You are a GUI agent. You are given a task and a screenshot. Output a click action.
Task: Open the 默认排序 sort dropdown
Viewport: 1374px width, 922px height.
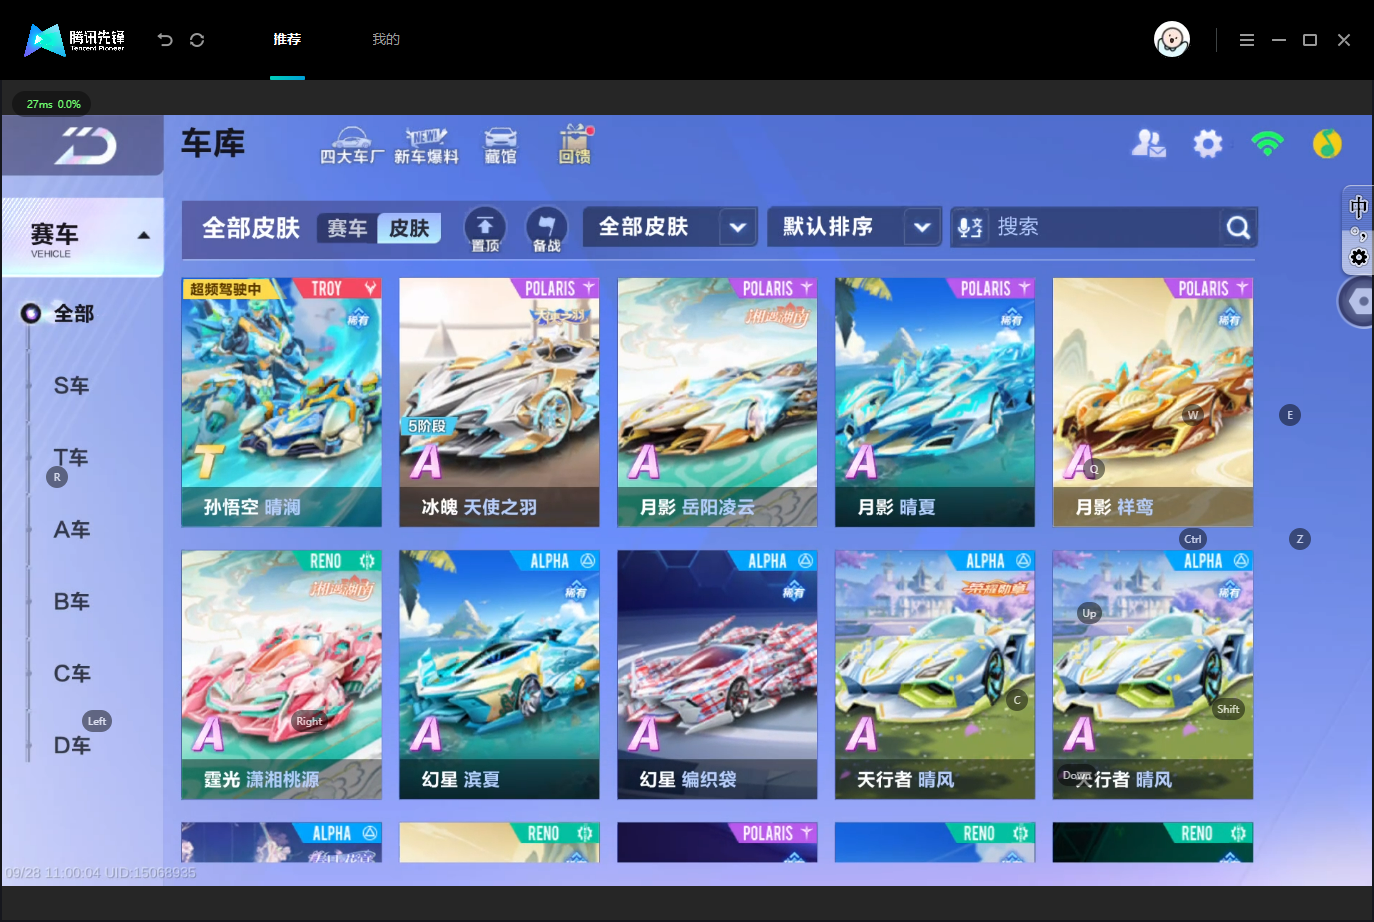855,227
